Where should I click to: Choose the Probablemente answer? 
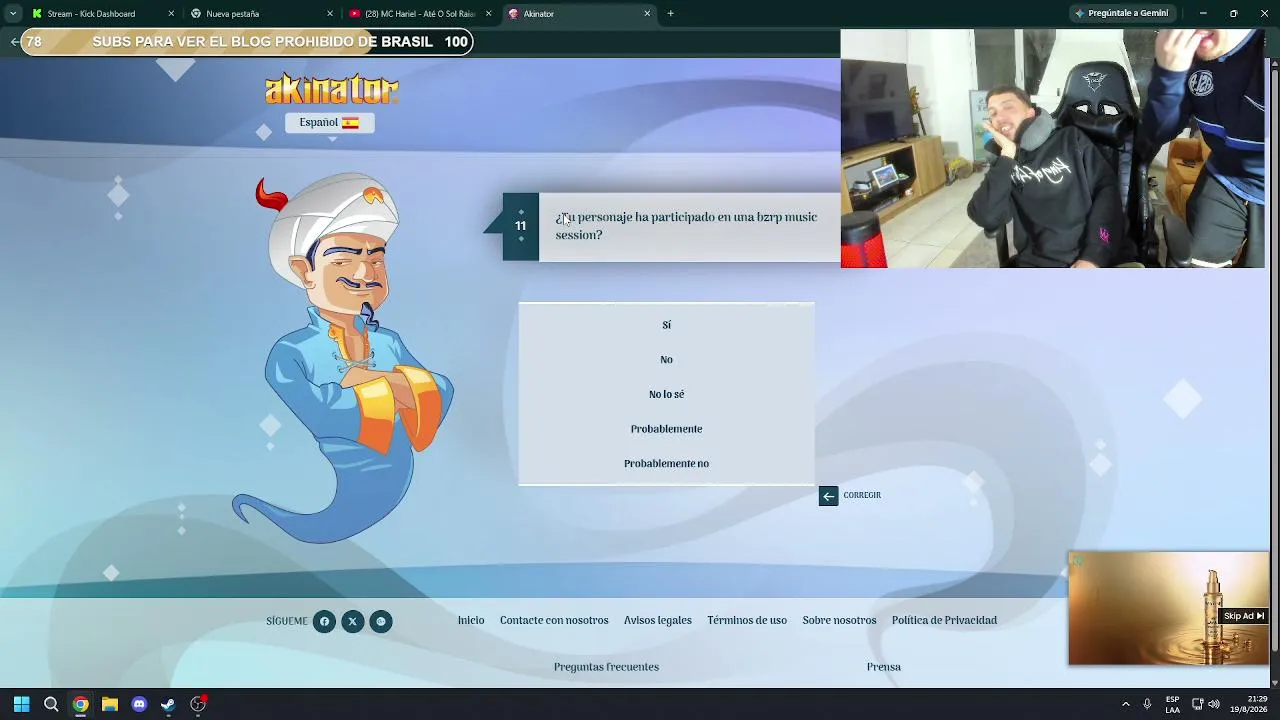click(666, 429)
